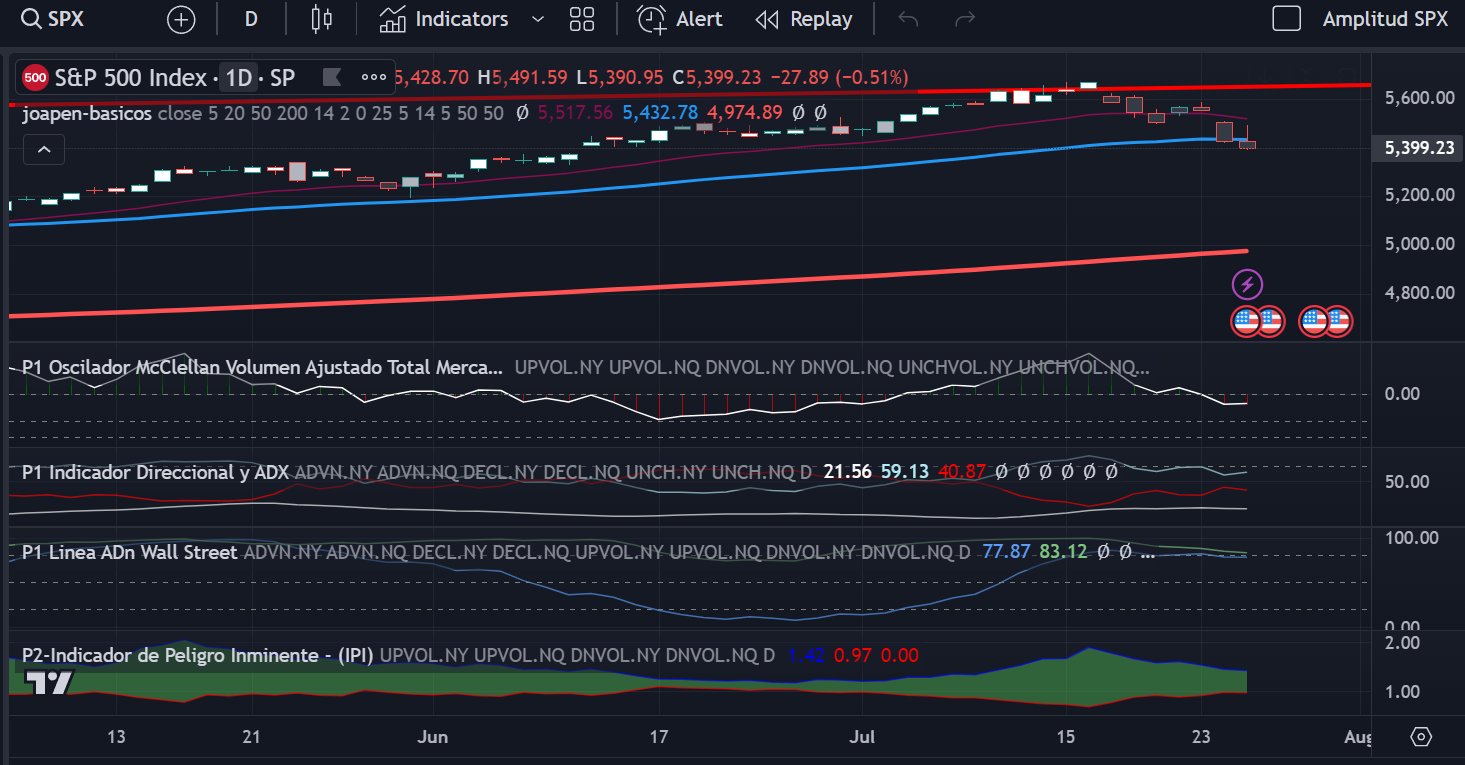This screenshot has width=1465, height=765.
Task: Click the current price label 5,399.23
Action: (x=1418, y=148)
